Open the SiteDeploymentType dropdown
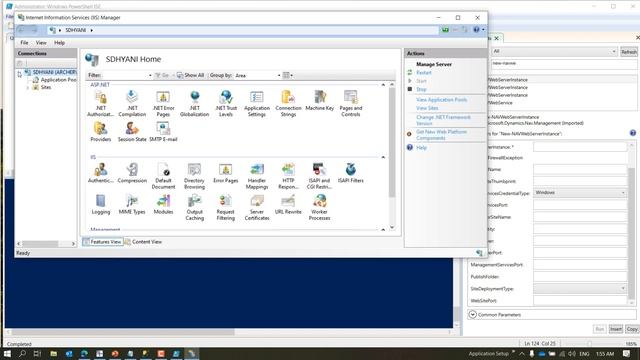 580,289
